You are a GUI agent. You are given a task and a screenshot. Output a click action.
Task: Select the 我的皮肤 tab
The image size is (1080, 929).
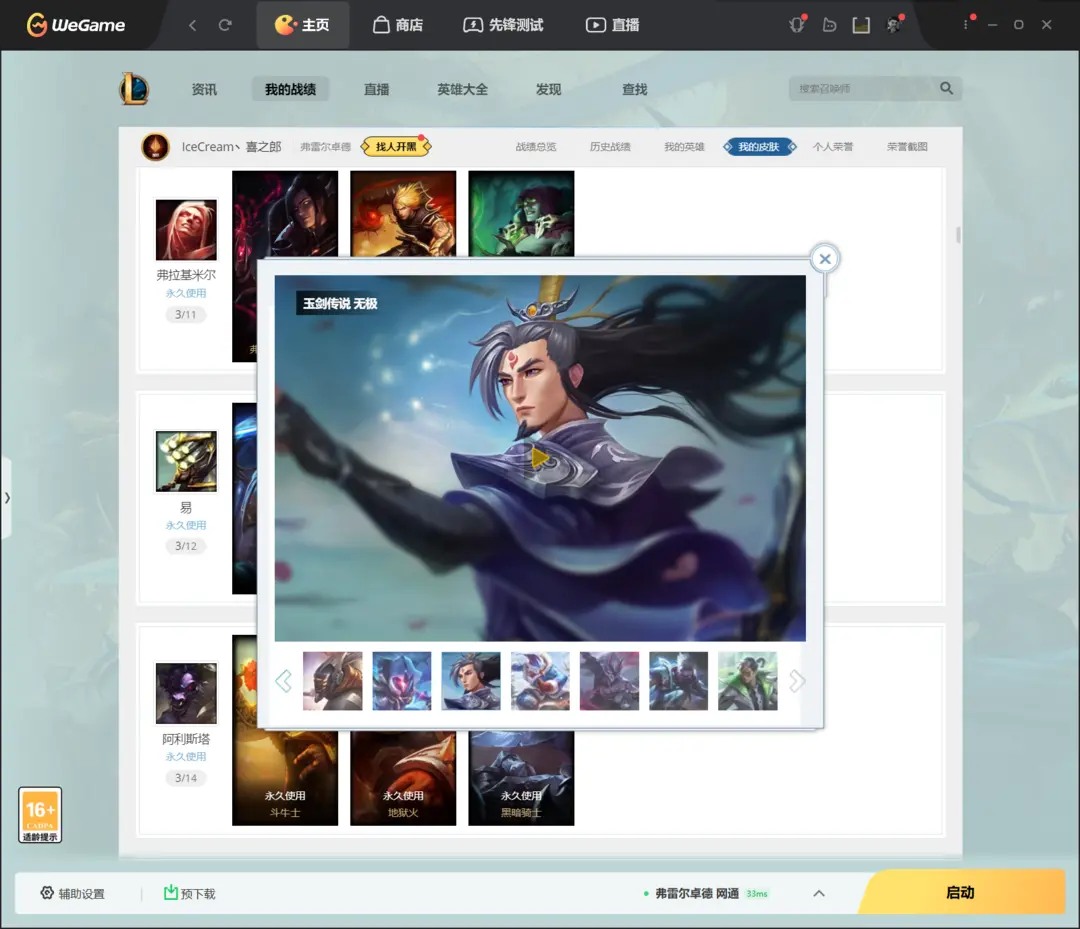759,147
